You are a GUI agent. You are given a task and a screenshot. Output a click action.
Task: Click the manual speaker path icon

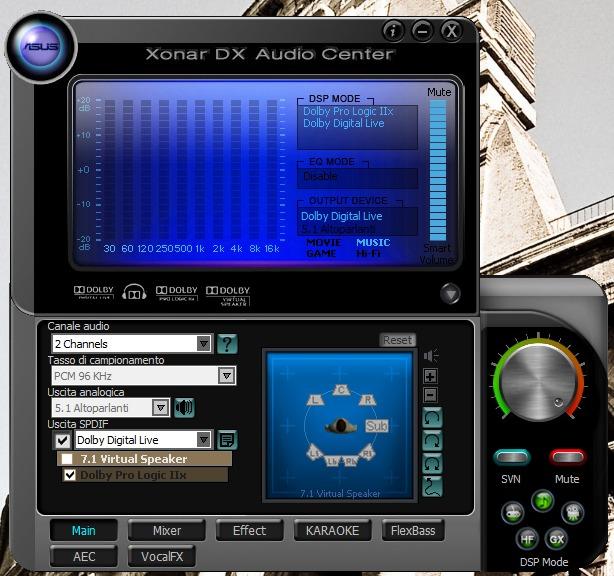click(x=433, y=486)
